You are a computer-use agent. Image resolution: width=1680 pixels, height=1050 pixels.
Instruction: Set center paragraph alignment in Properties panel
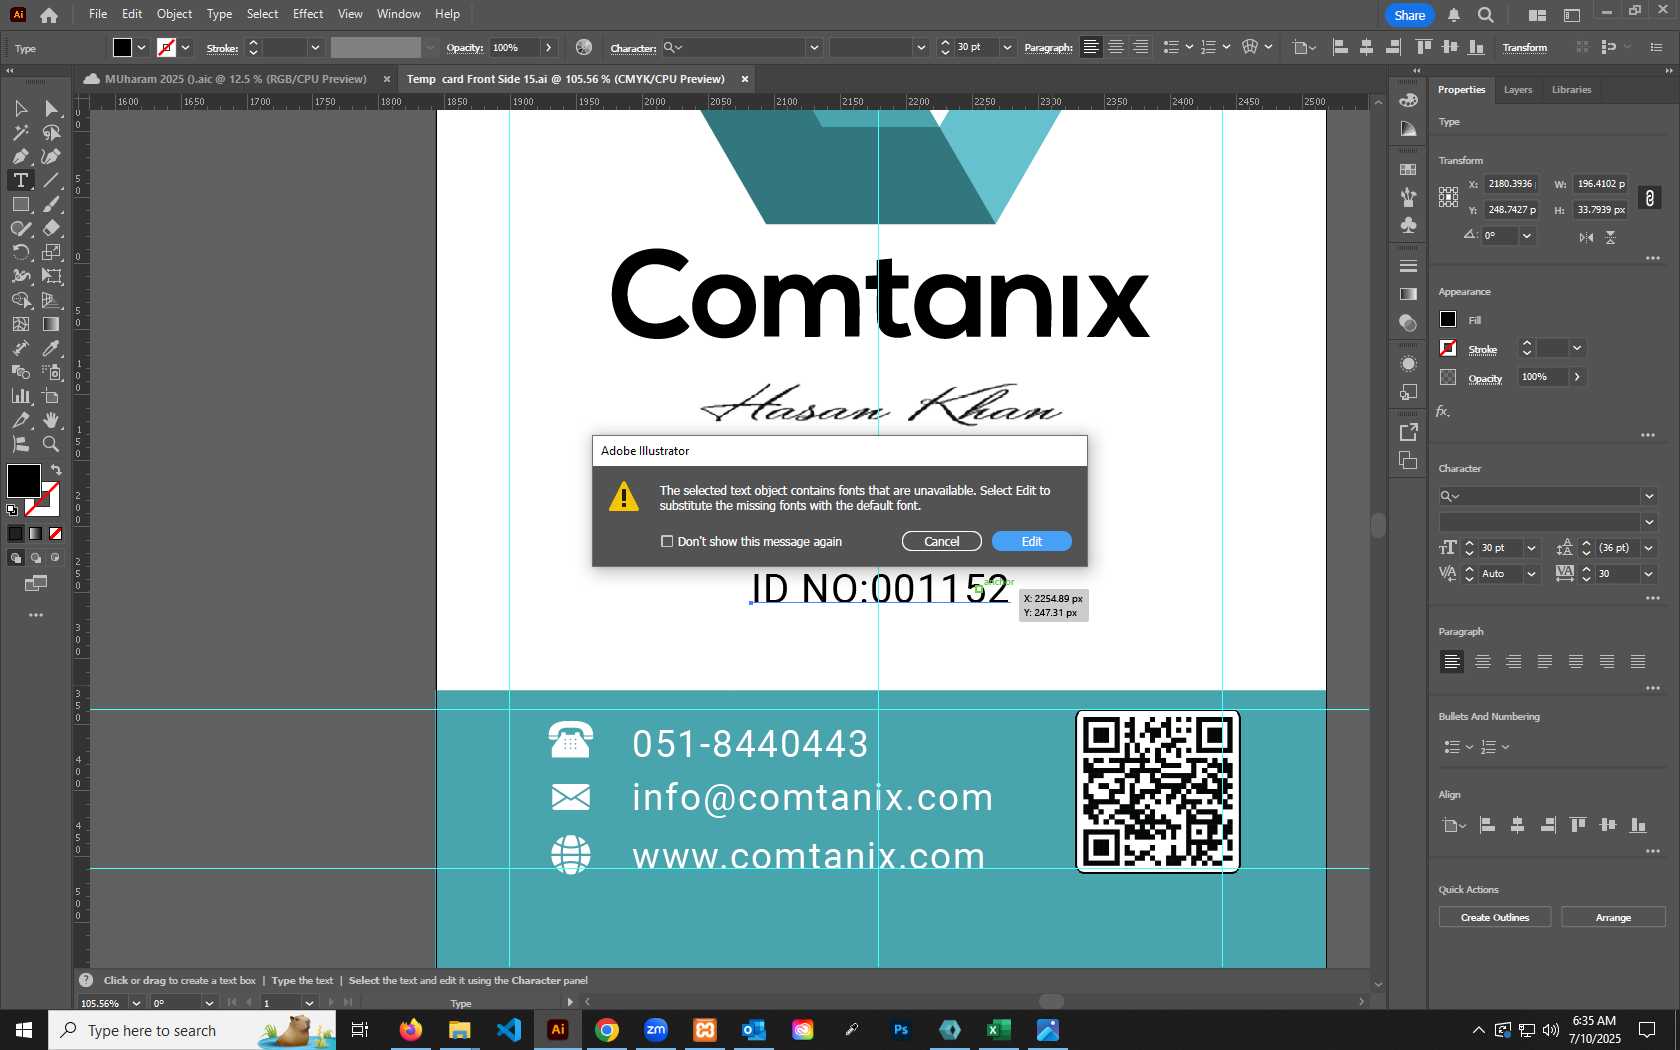tap(1483, 661)
